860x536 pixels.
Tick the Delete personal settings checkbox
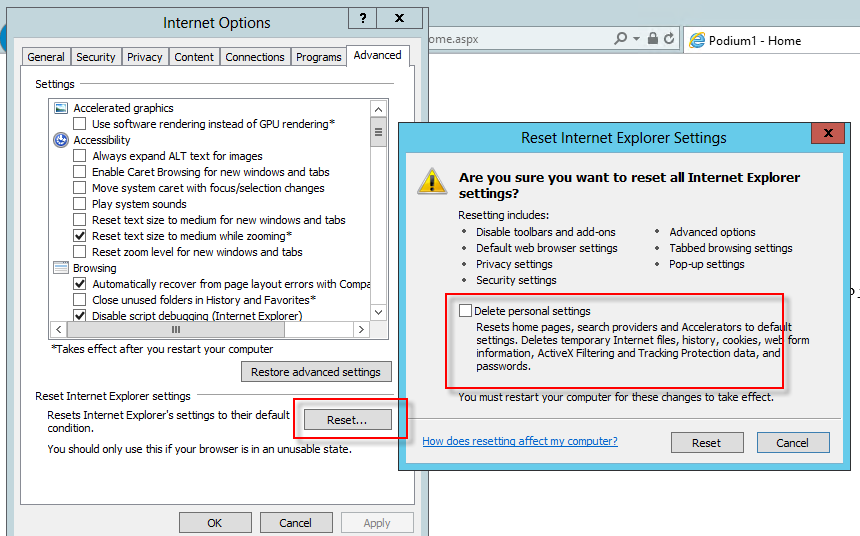465,311
